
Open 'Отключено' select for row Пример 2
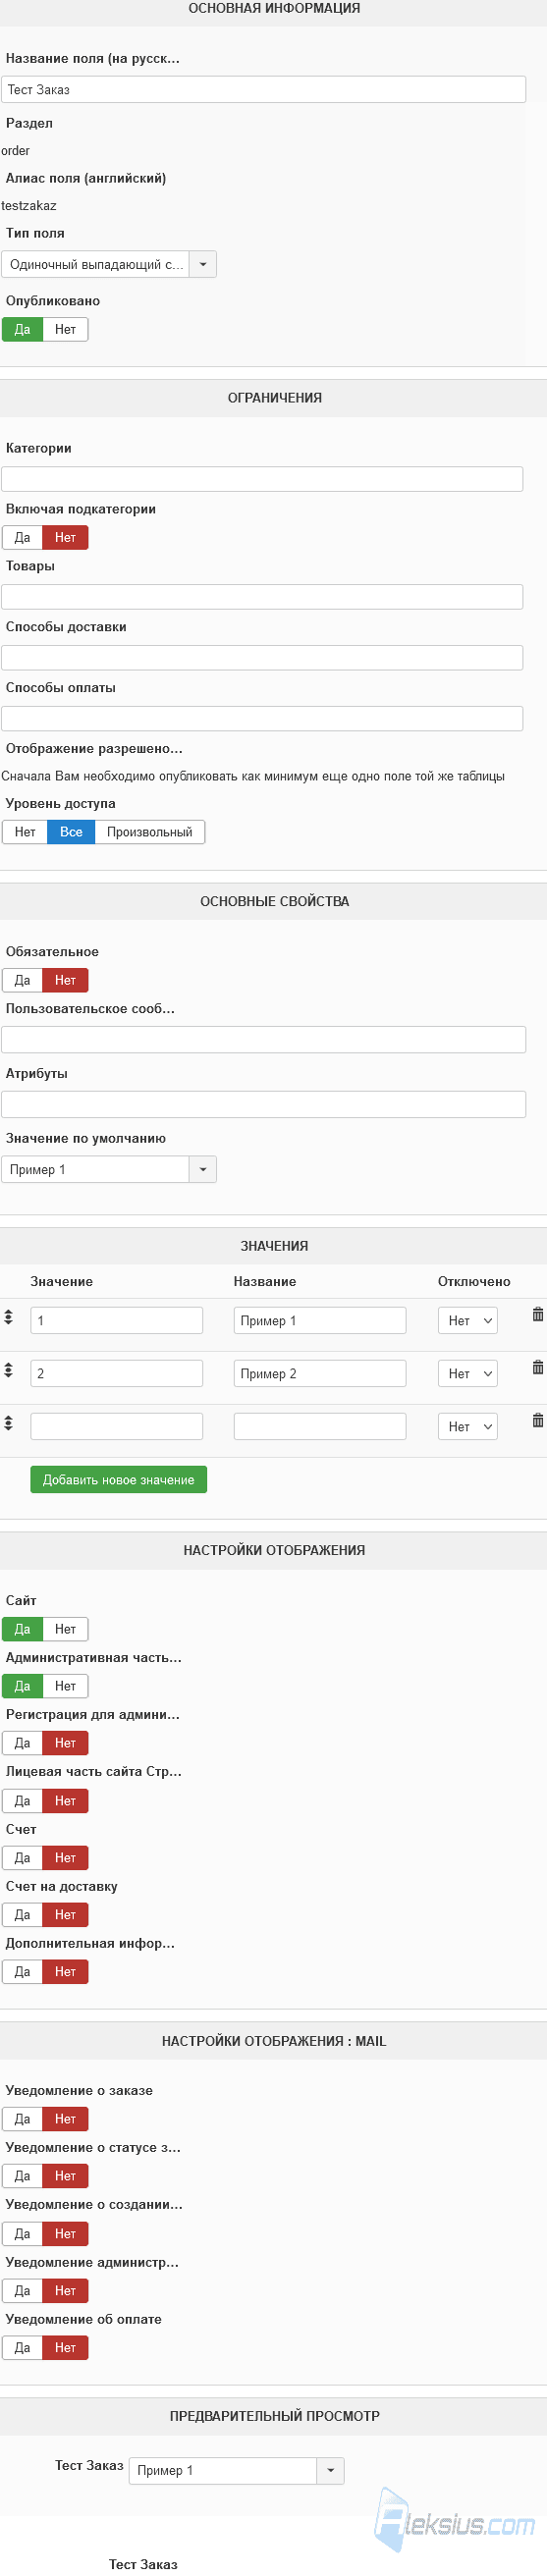pos(467,1373)
